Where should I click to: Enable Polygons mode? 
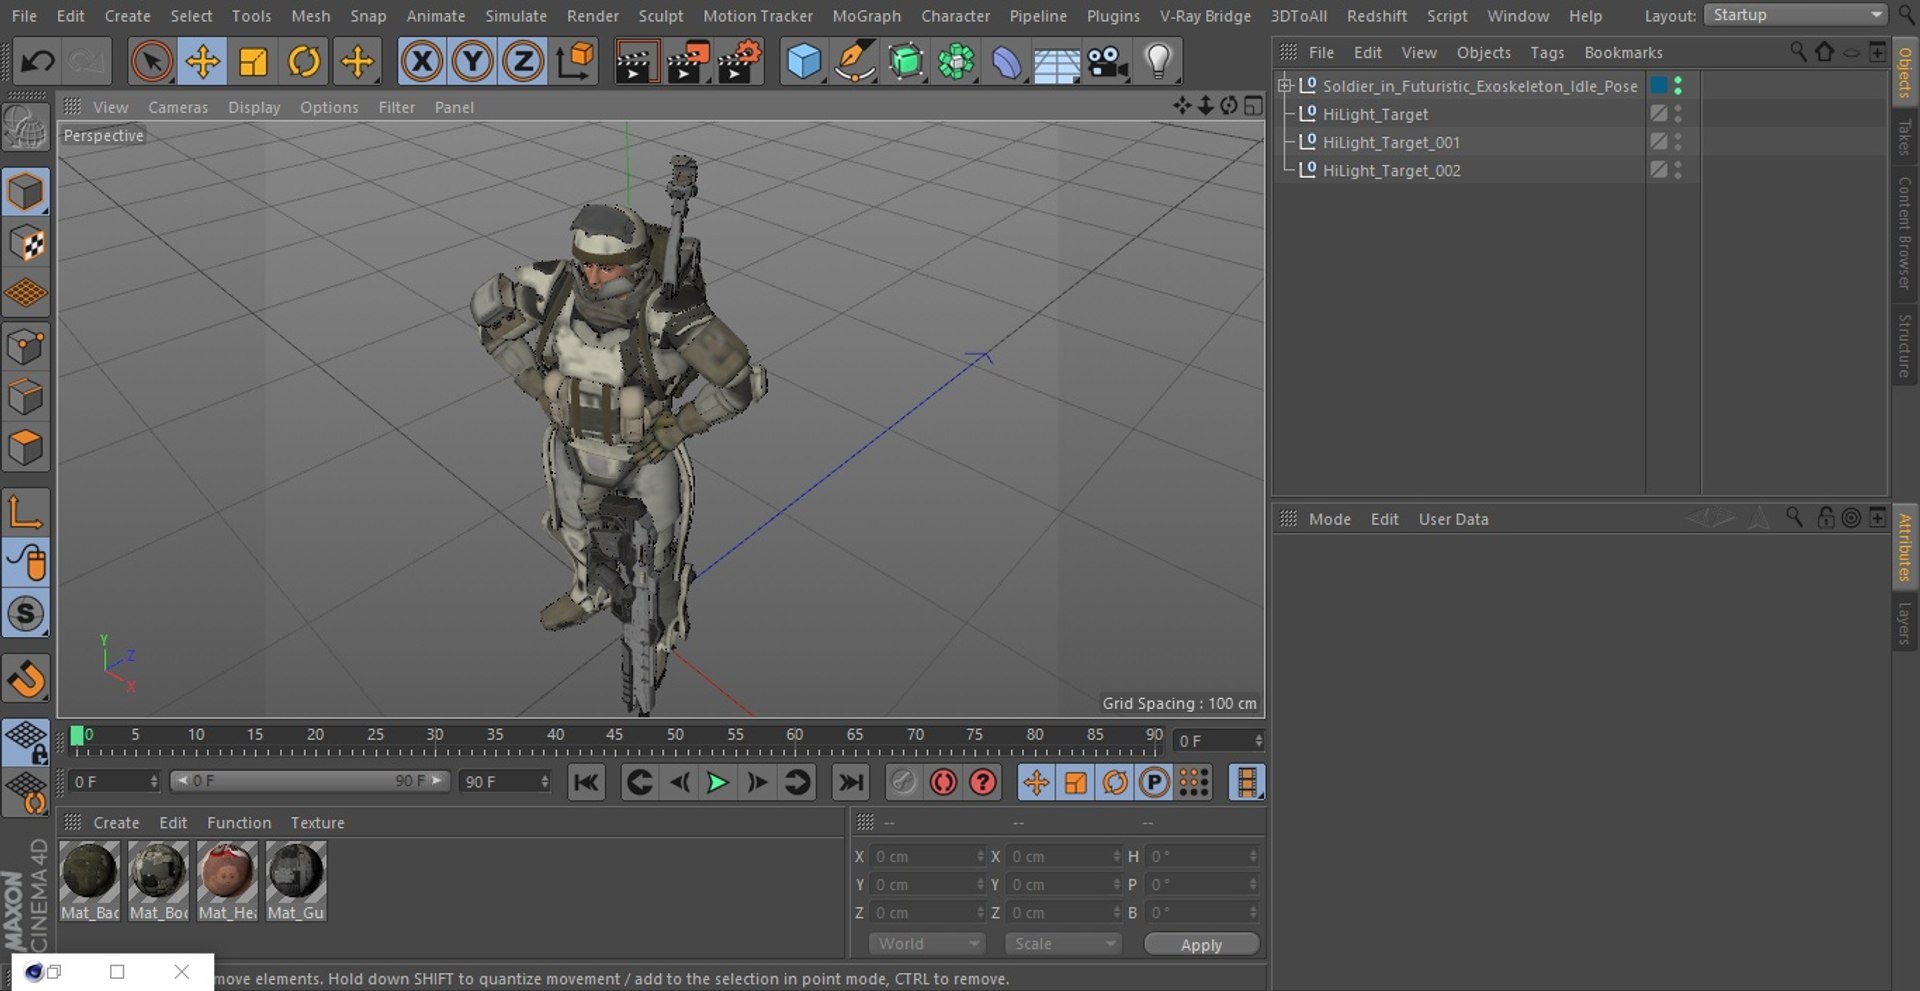coord(26,448)
